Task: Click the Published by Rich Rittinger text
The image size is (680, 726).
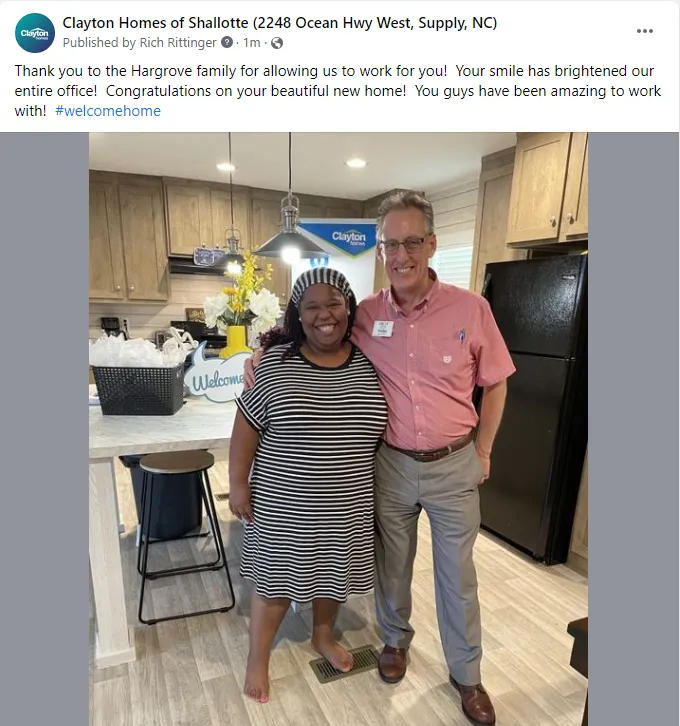Action: pyautogui.click(x=139, y=43)
